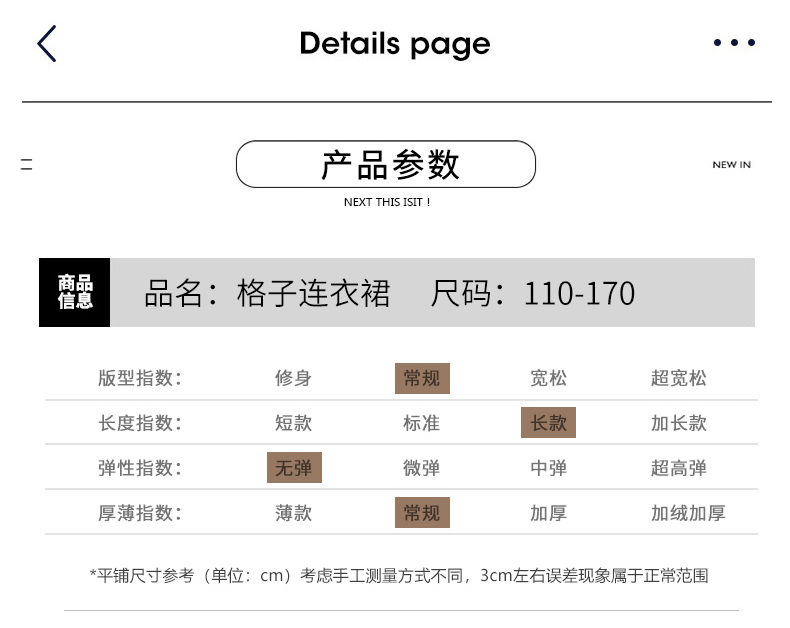Select 短款 length option

point(293,423)
